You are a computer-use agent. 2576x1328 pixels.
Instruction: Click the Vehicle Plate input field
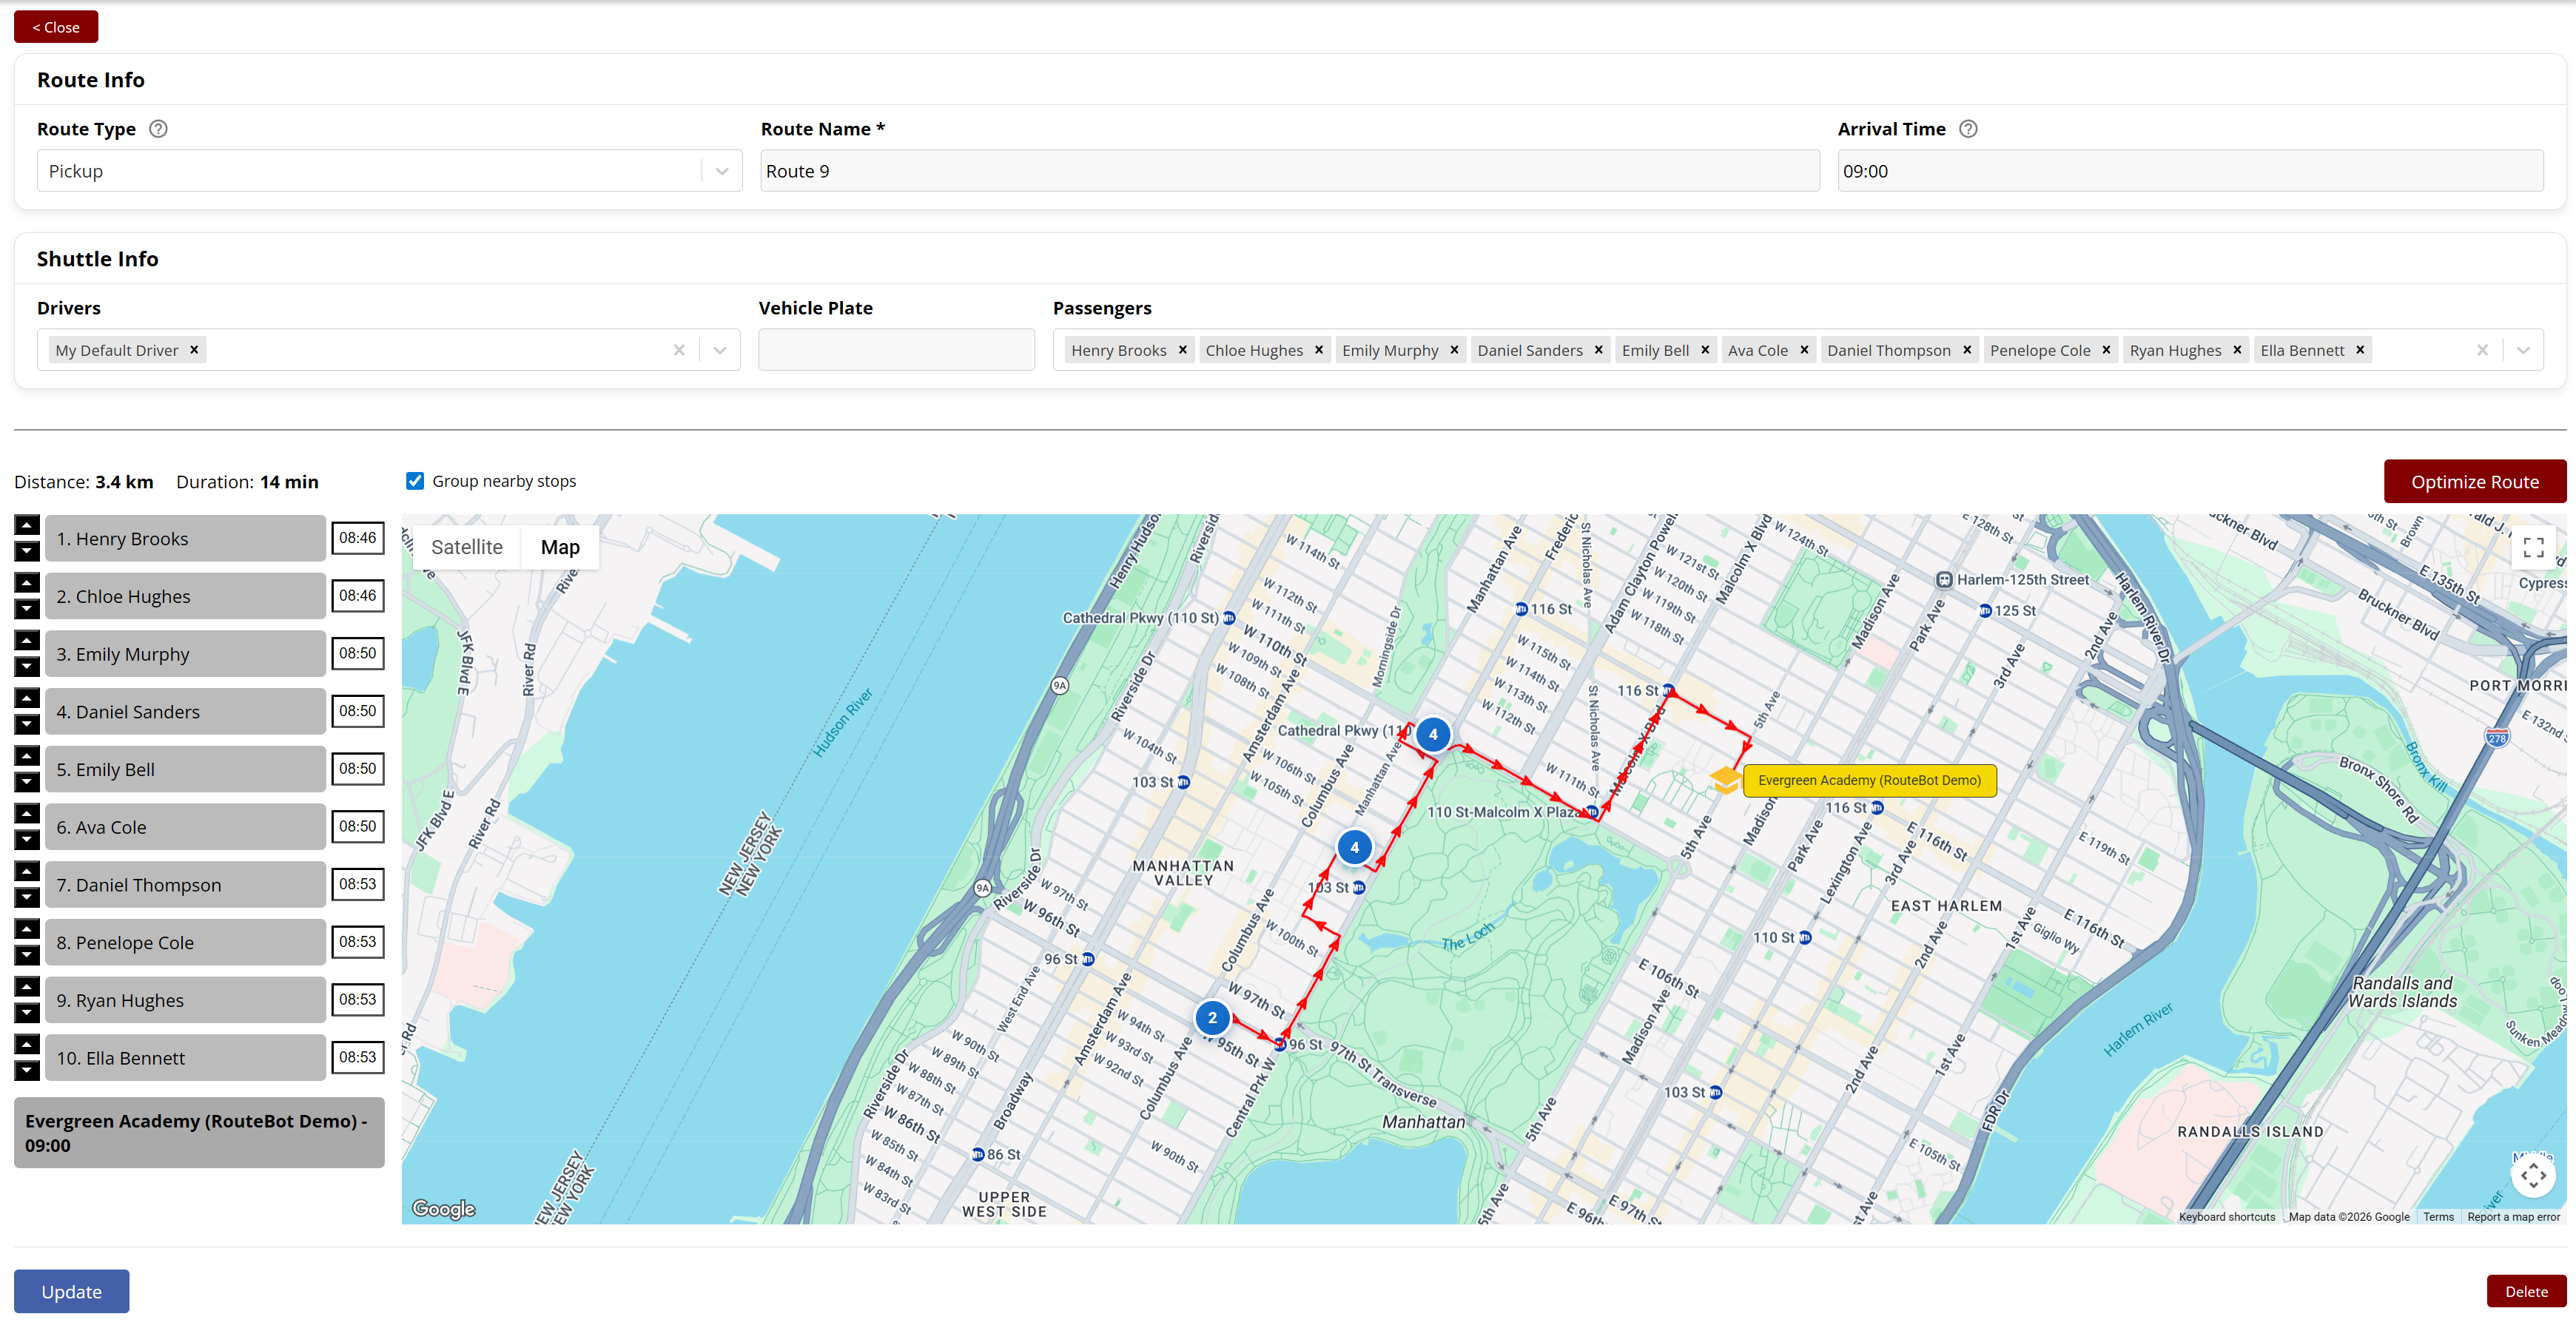pos(896,349)
